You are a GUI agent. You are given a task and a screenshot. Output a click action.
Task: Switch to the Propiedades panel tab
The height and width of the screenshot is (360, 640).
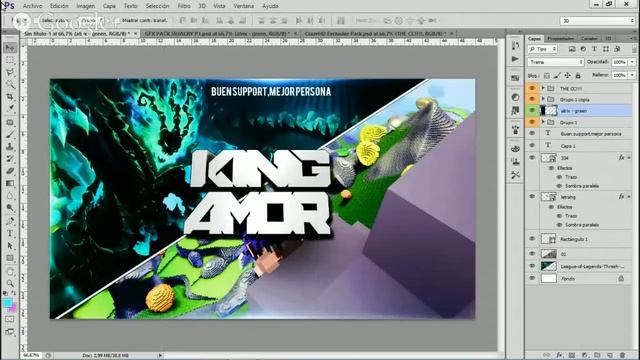[x=560, y=38]
